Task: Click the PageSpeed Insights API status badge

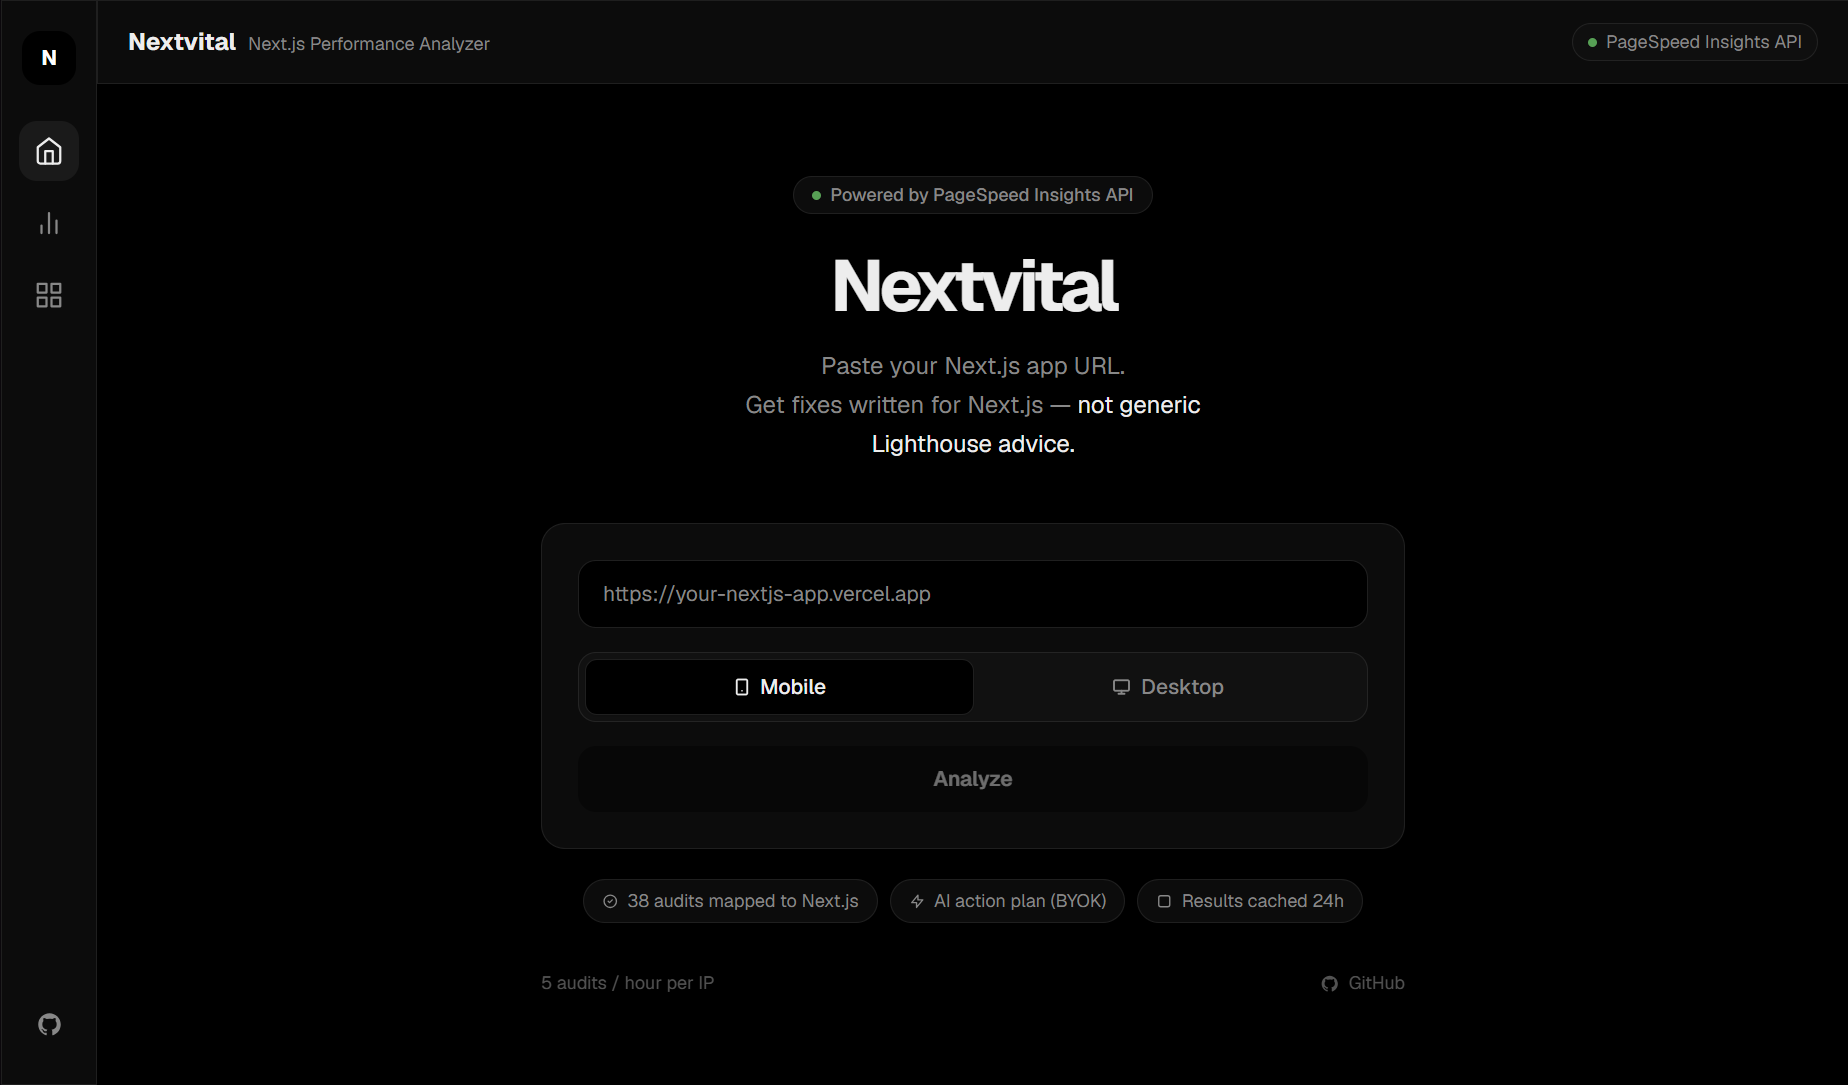Action: click(x=1695, y=42)
